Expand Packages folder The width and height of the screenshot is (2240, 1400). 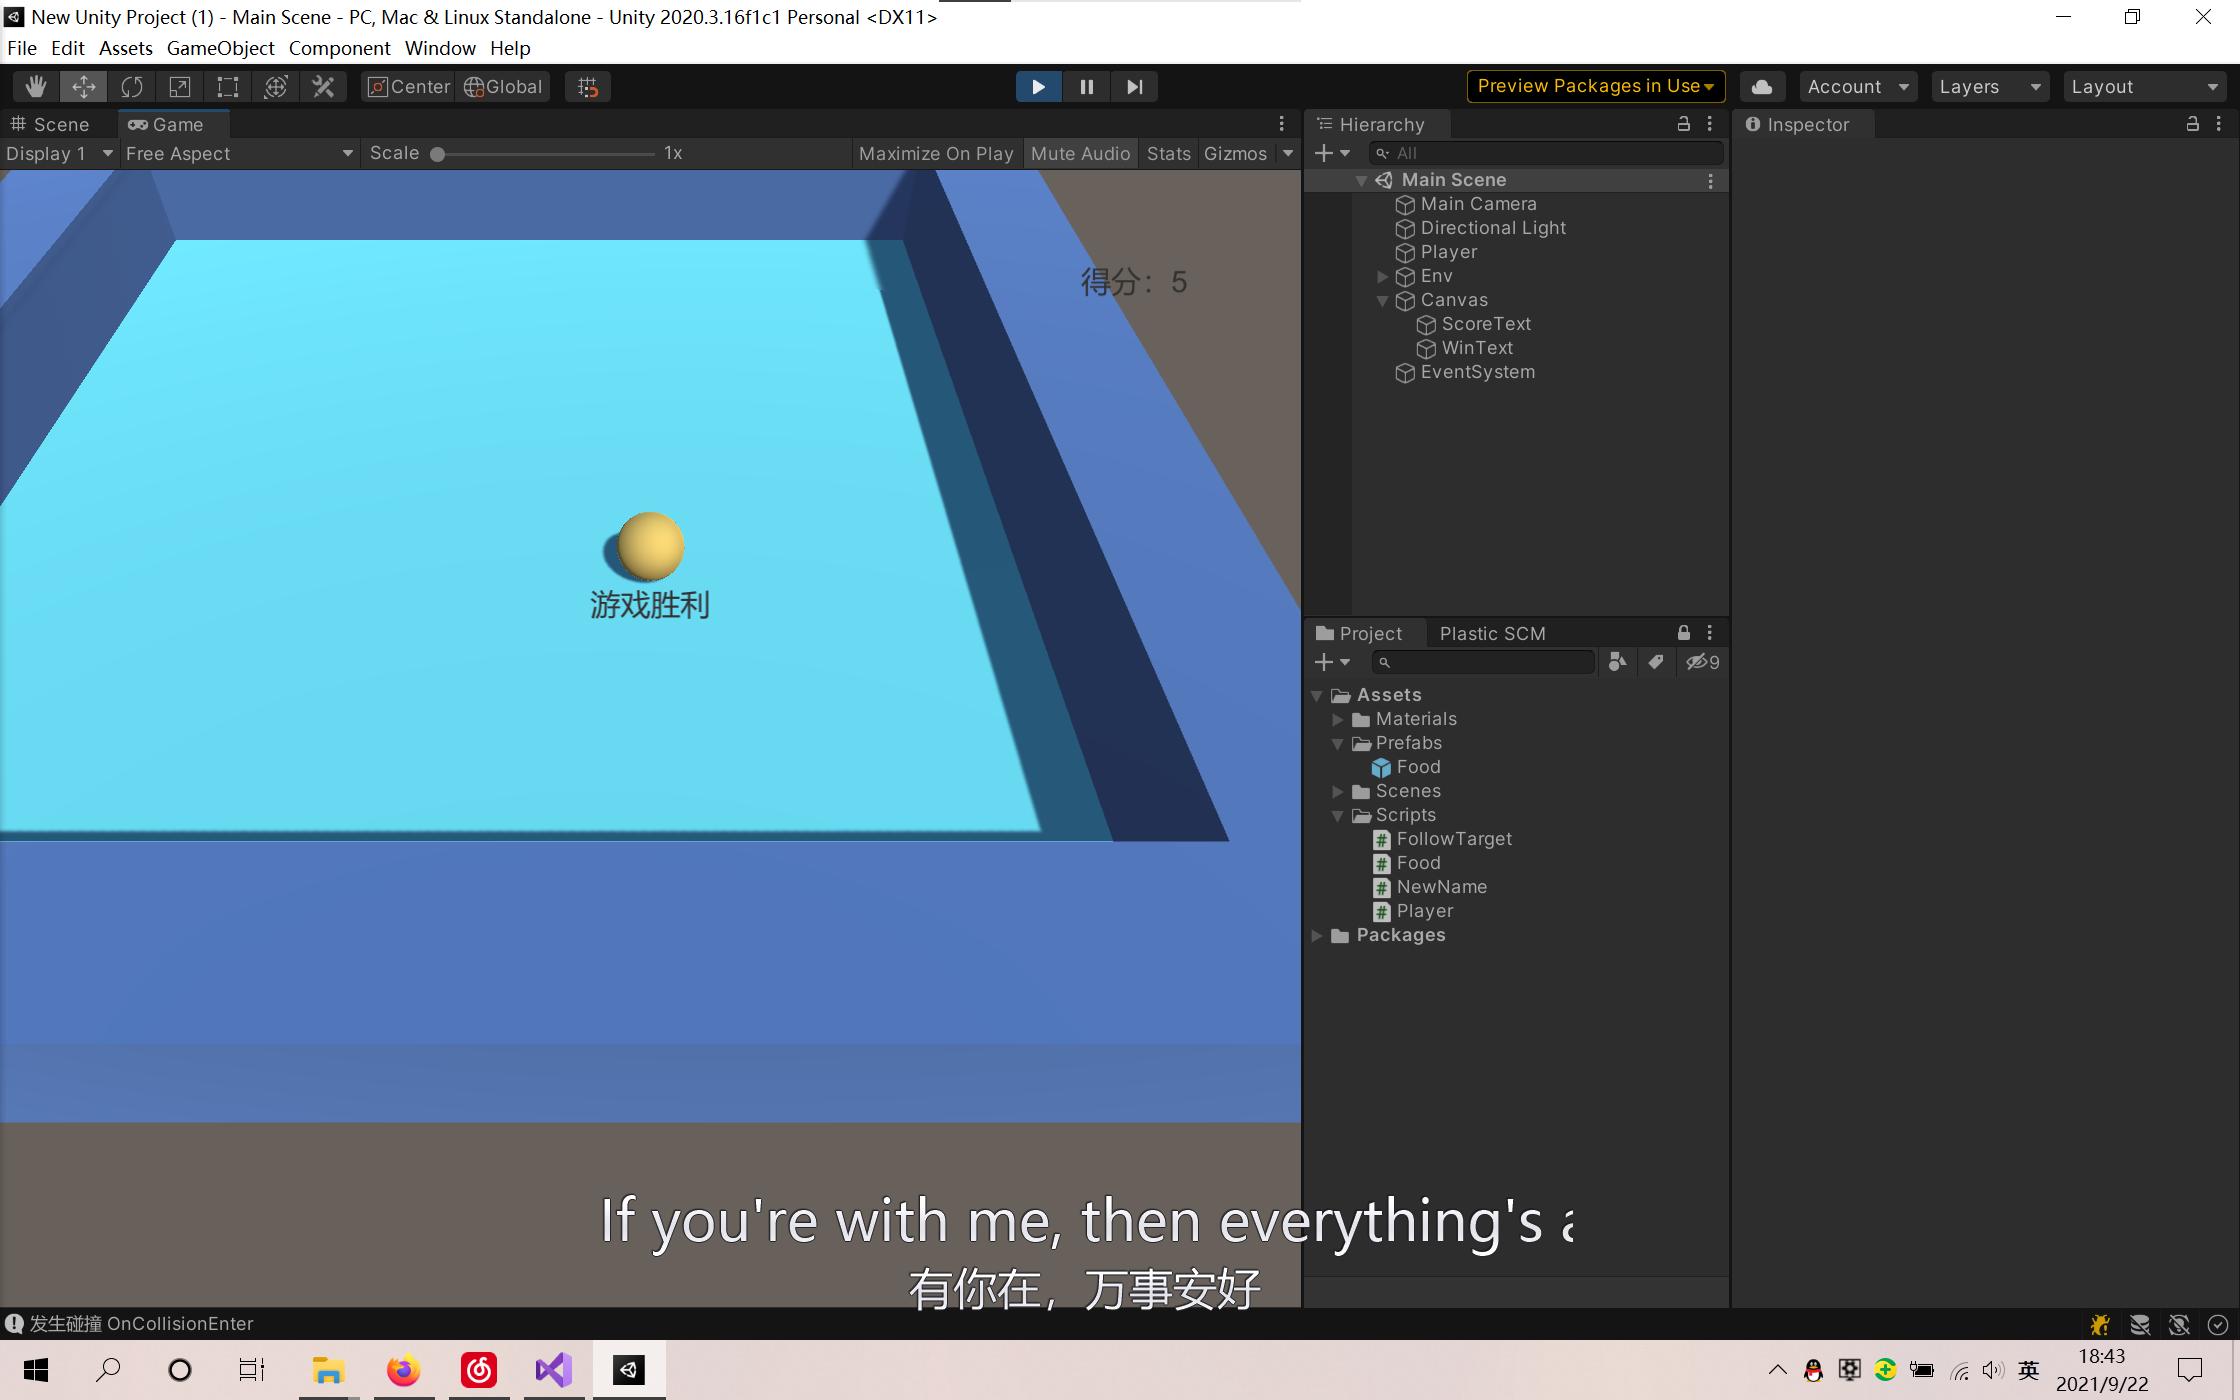pyautogui.click(x=1317, y=935)
